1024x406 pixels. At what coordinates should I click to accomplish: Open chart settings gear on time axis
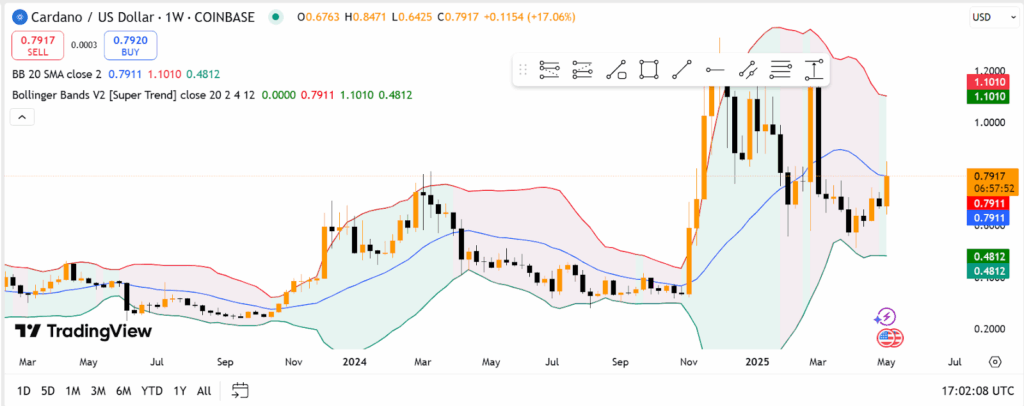(x=995, y=362)
